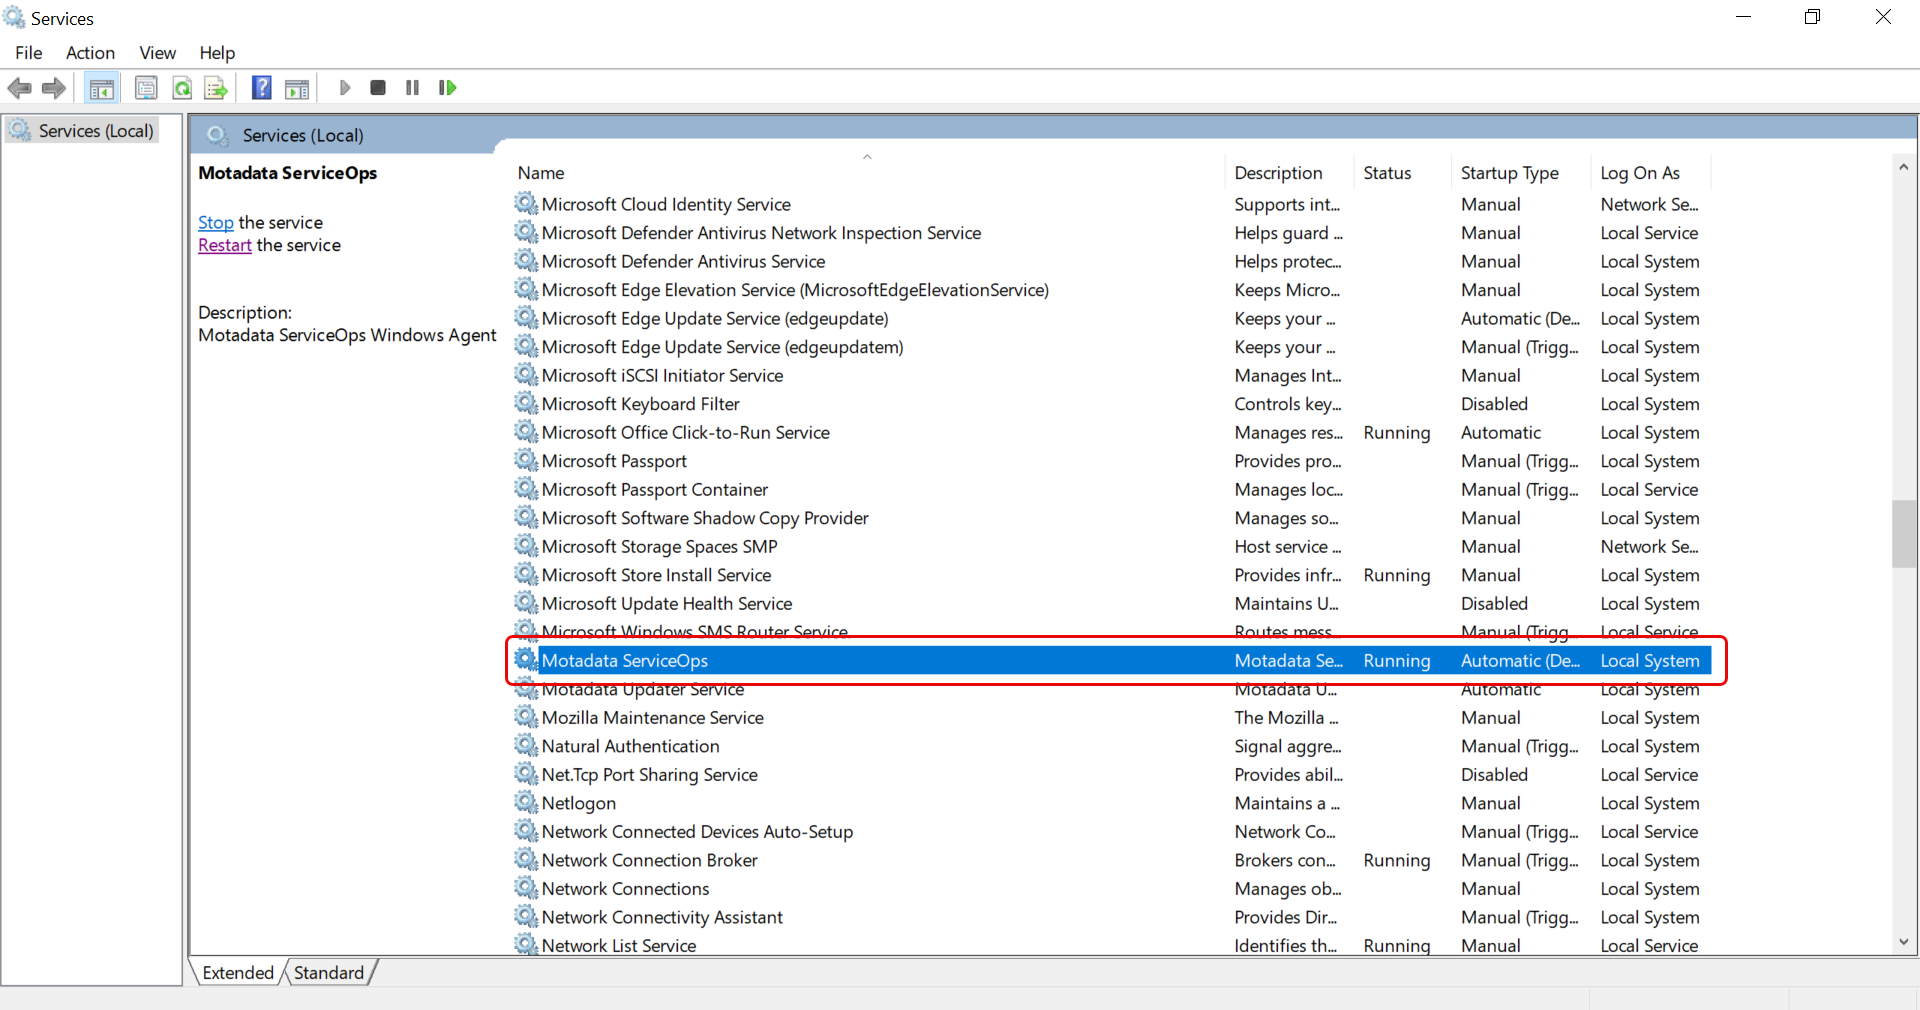Sort services by the Name column header

point(541,173)
